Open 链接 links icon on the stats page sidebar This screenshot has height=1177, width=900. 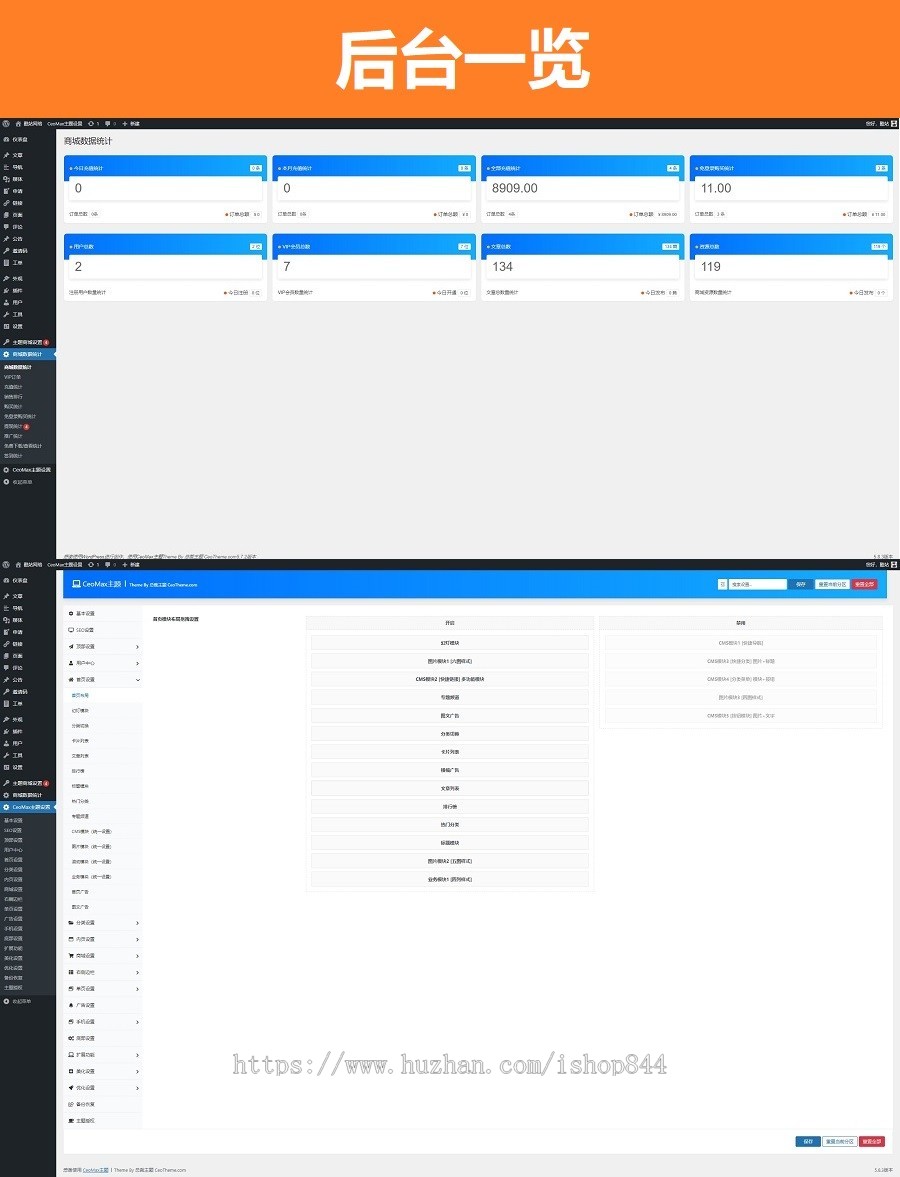coord(6,203)
